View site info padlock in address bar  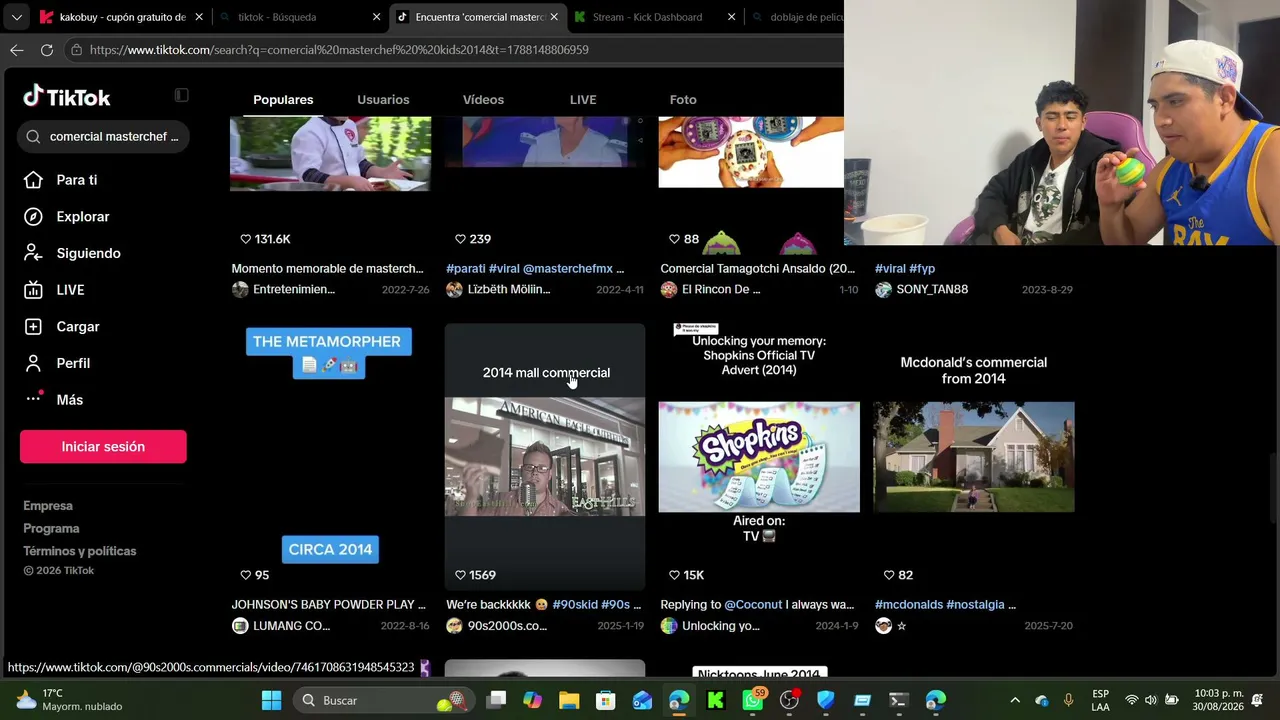(x=77, y=50)
